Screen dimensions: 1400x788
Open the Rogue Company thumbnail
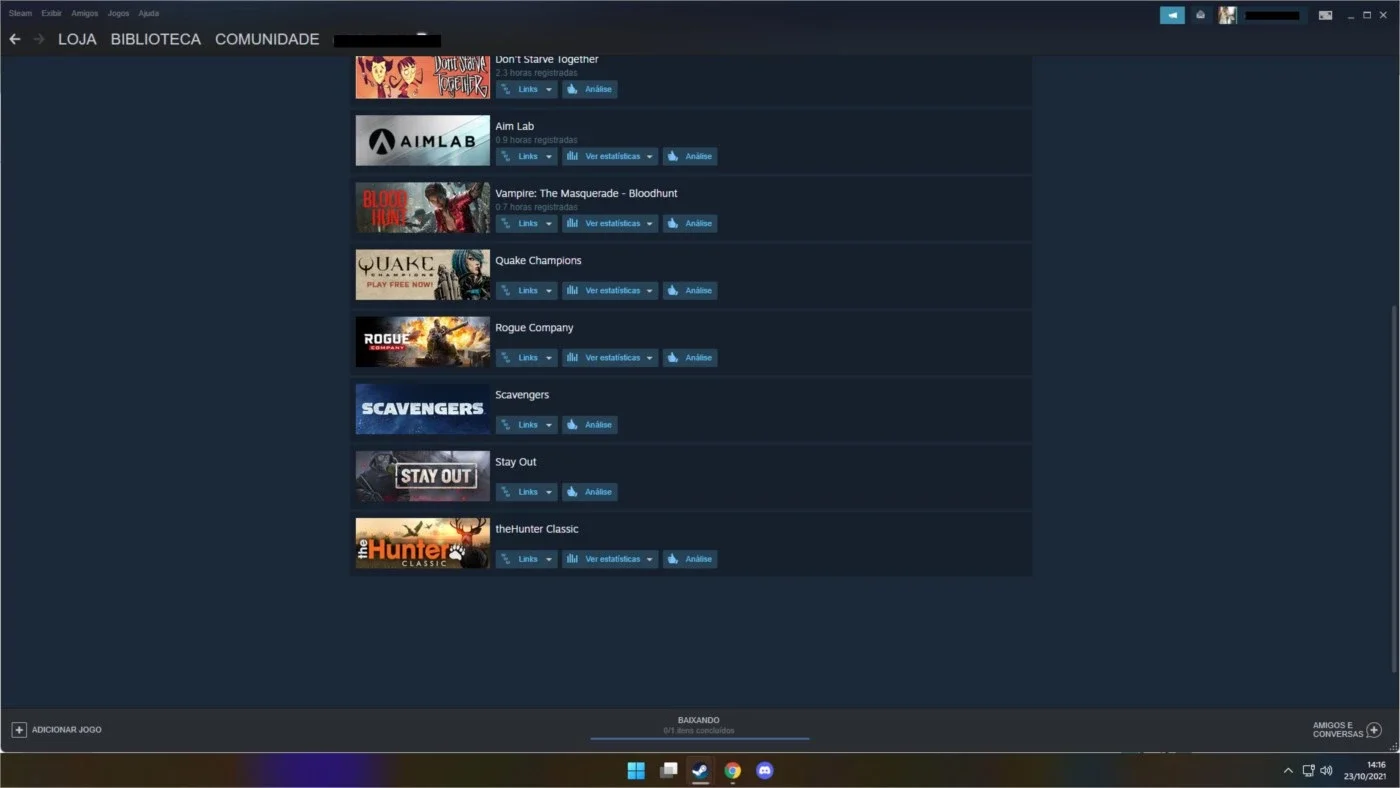[423, 341]
